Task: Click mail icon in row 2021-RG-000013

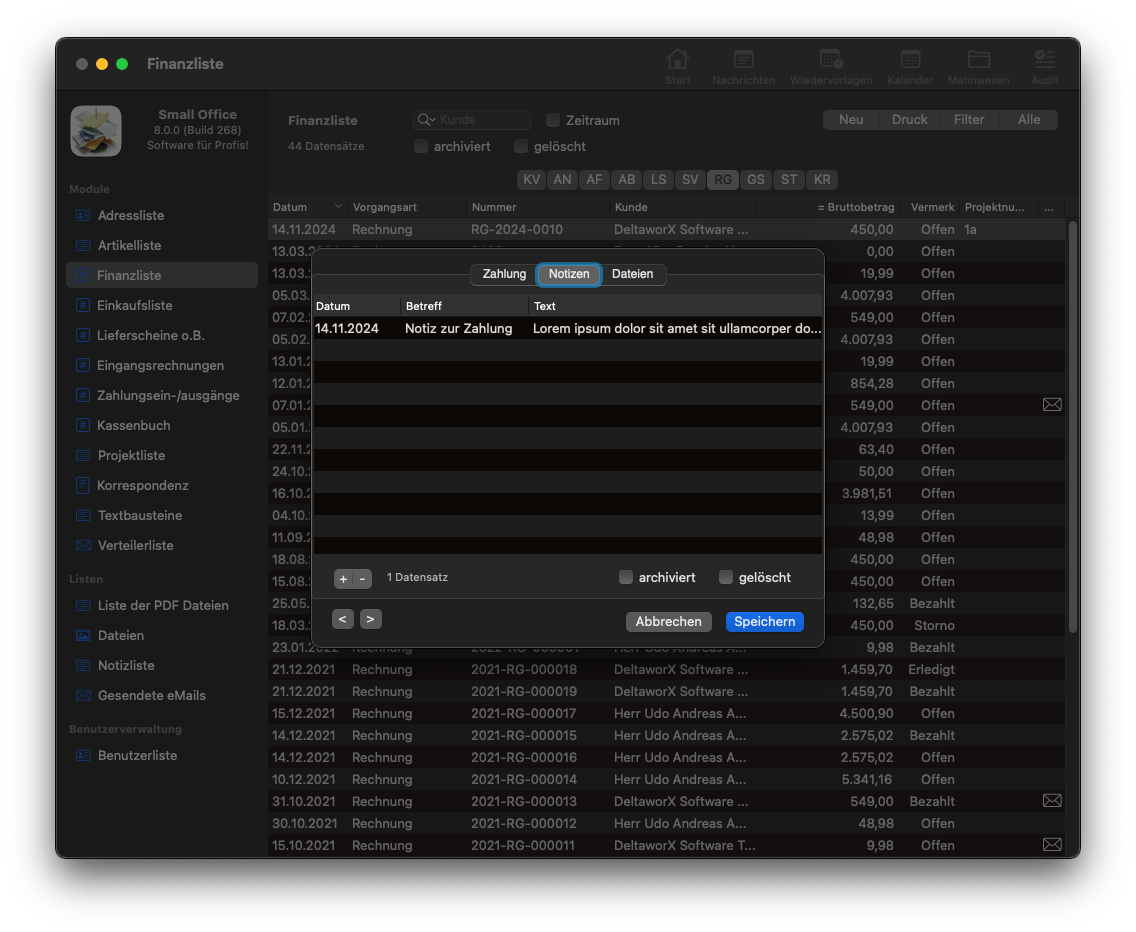Action: pos(1052,801)
